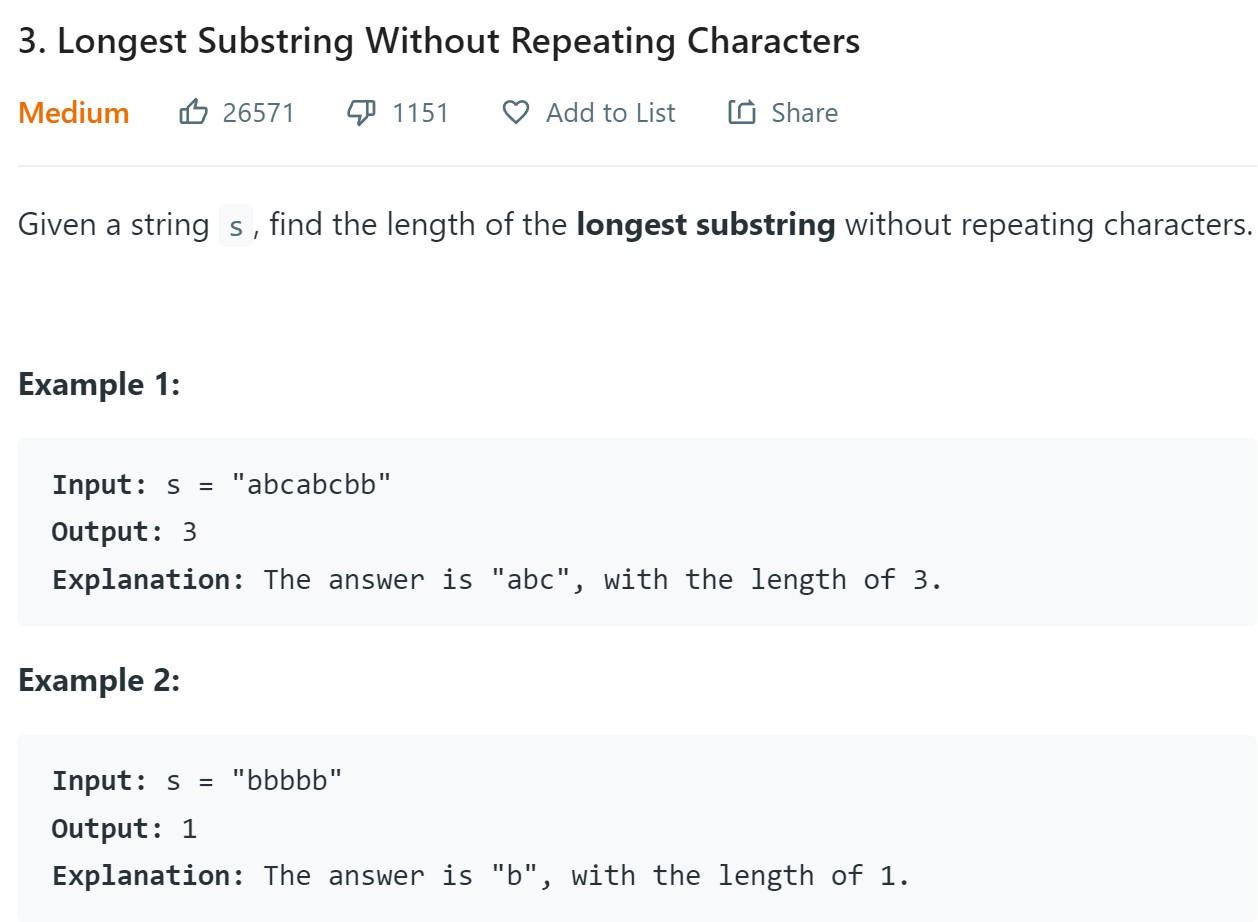Click the "abcabcbb" input string
1258x922 pixels.
[311, 485]
